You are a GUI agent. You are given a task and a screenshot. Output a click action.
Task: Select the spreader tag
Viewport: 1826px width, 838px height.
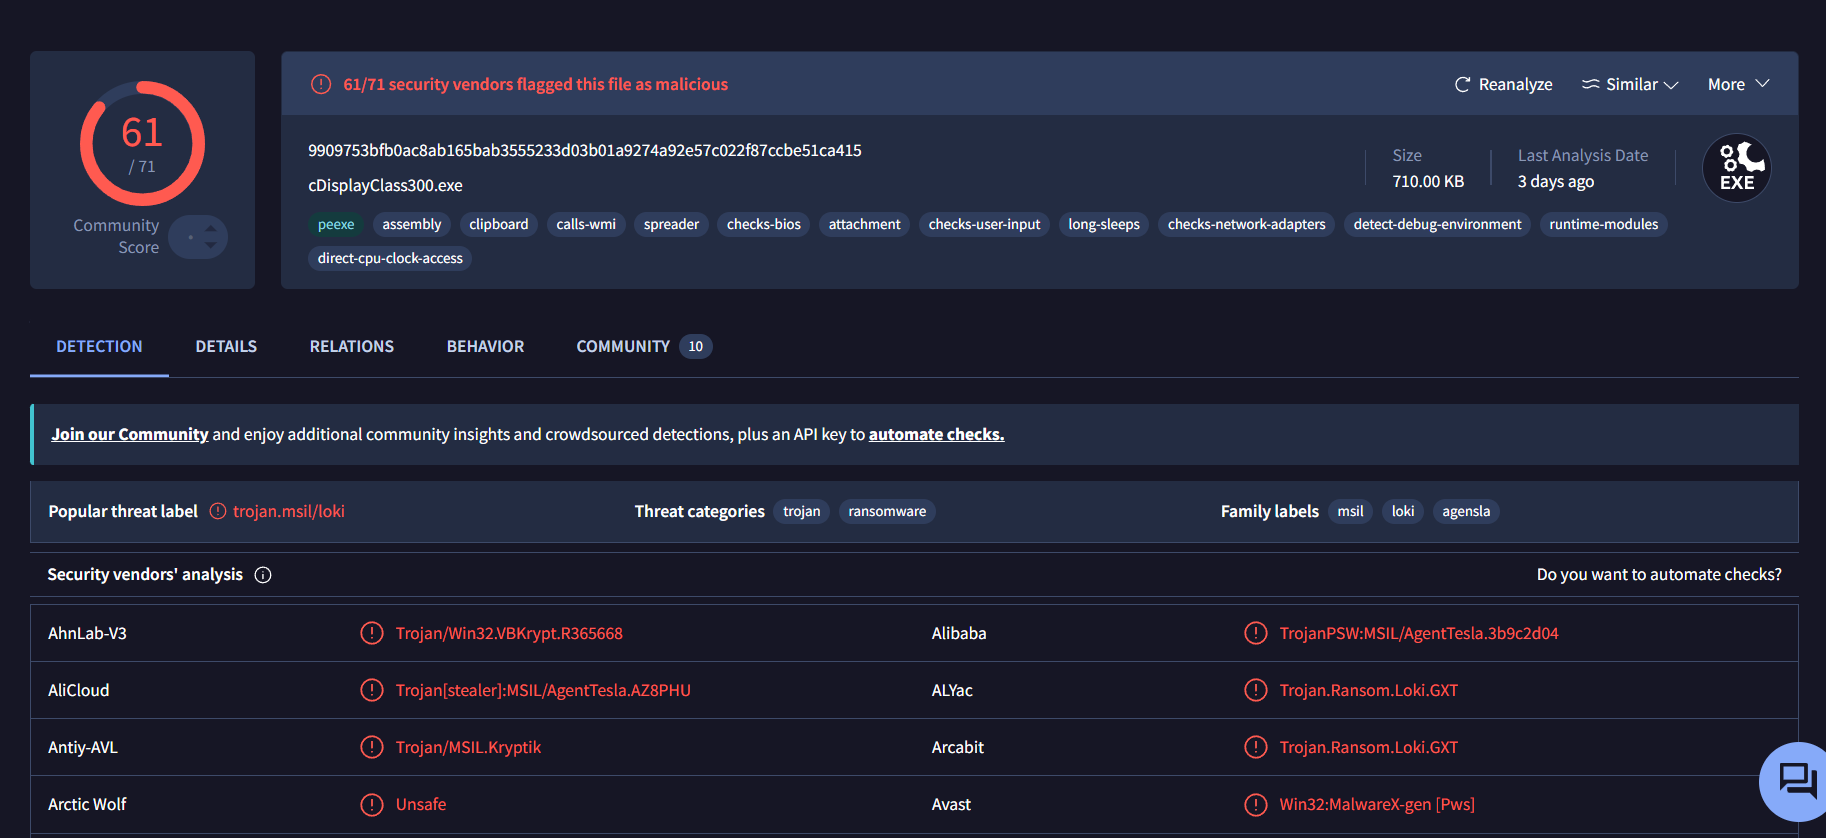(x=672, y=224)
